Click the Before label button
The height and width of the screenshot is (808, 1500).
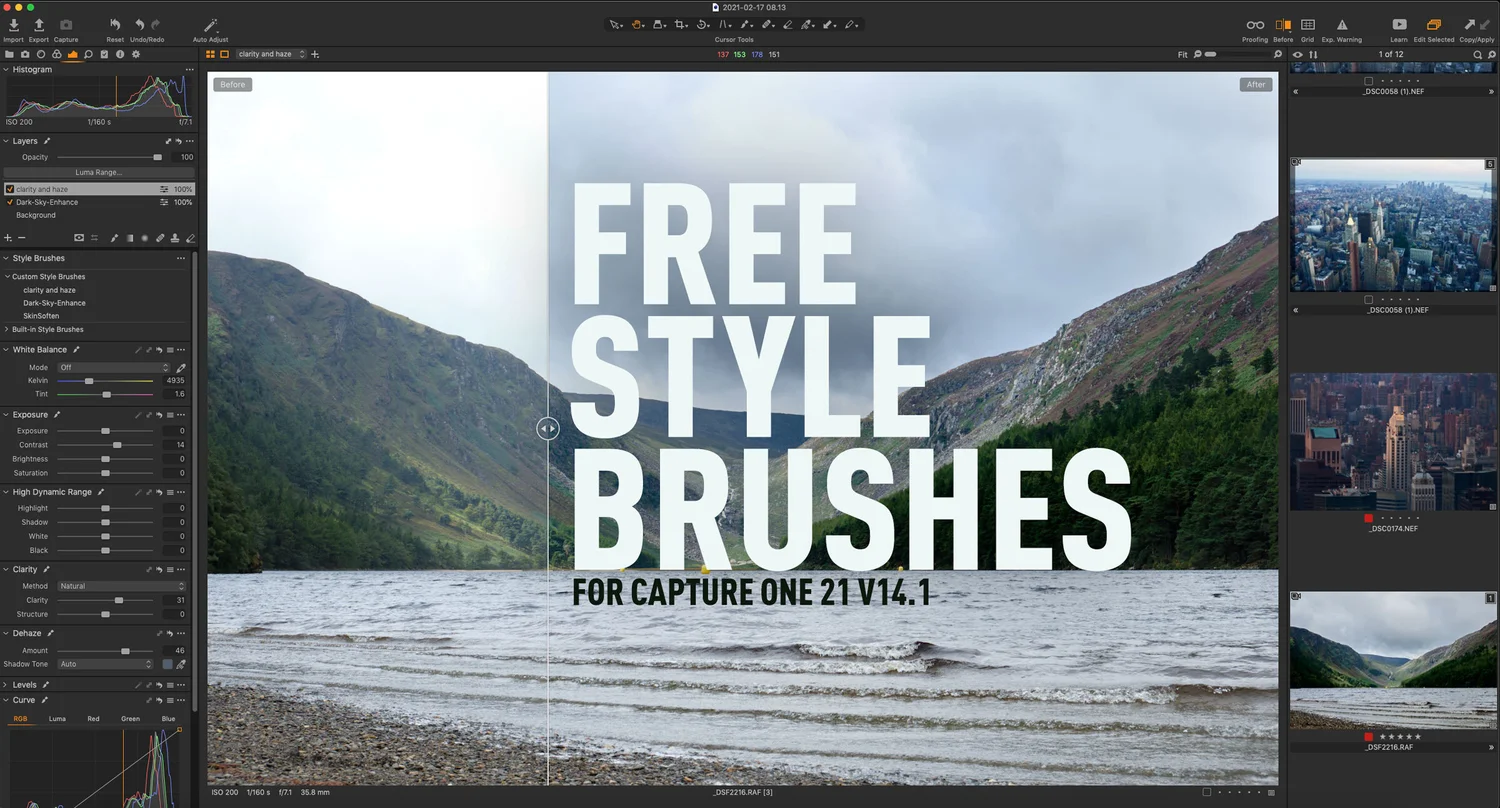[x=233, y=85]
